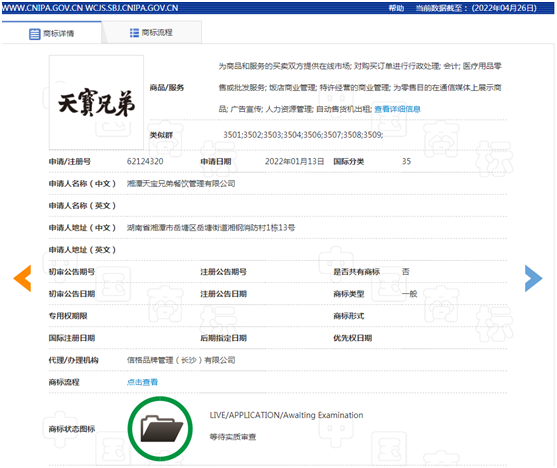The width and height of the screenshot is (557, 468).
Task: Click the blue next arrow
Action: coord(534,278)
